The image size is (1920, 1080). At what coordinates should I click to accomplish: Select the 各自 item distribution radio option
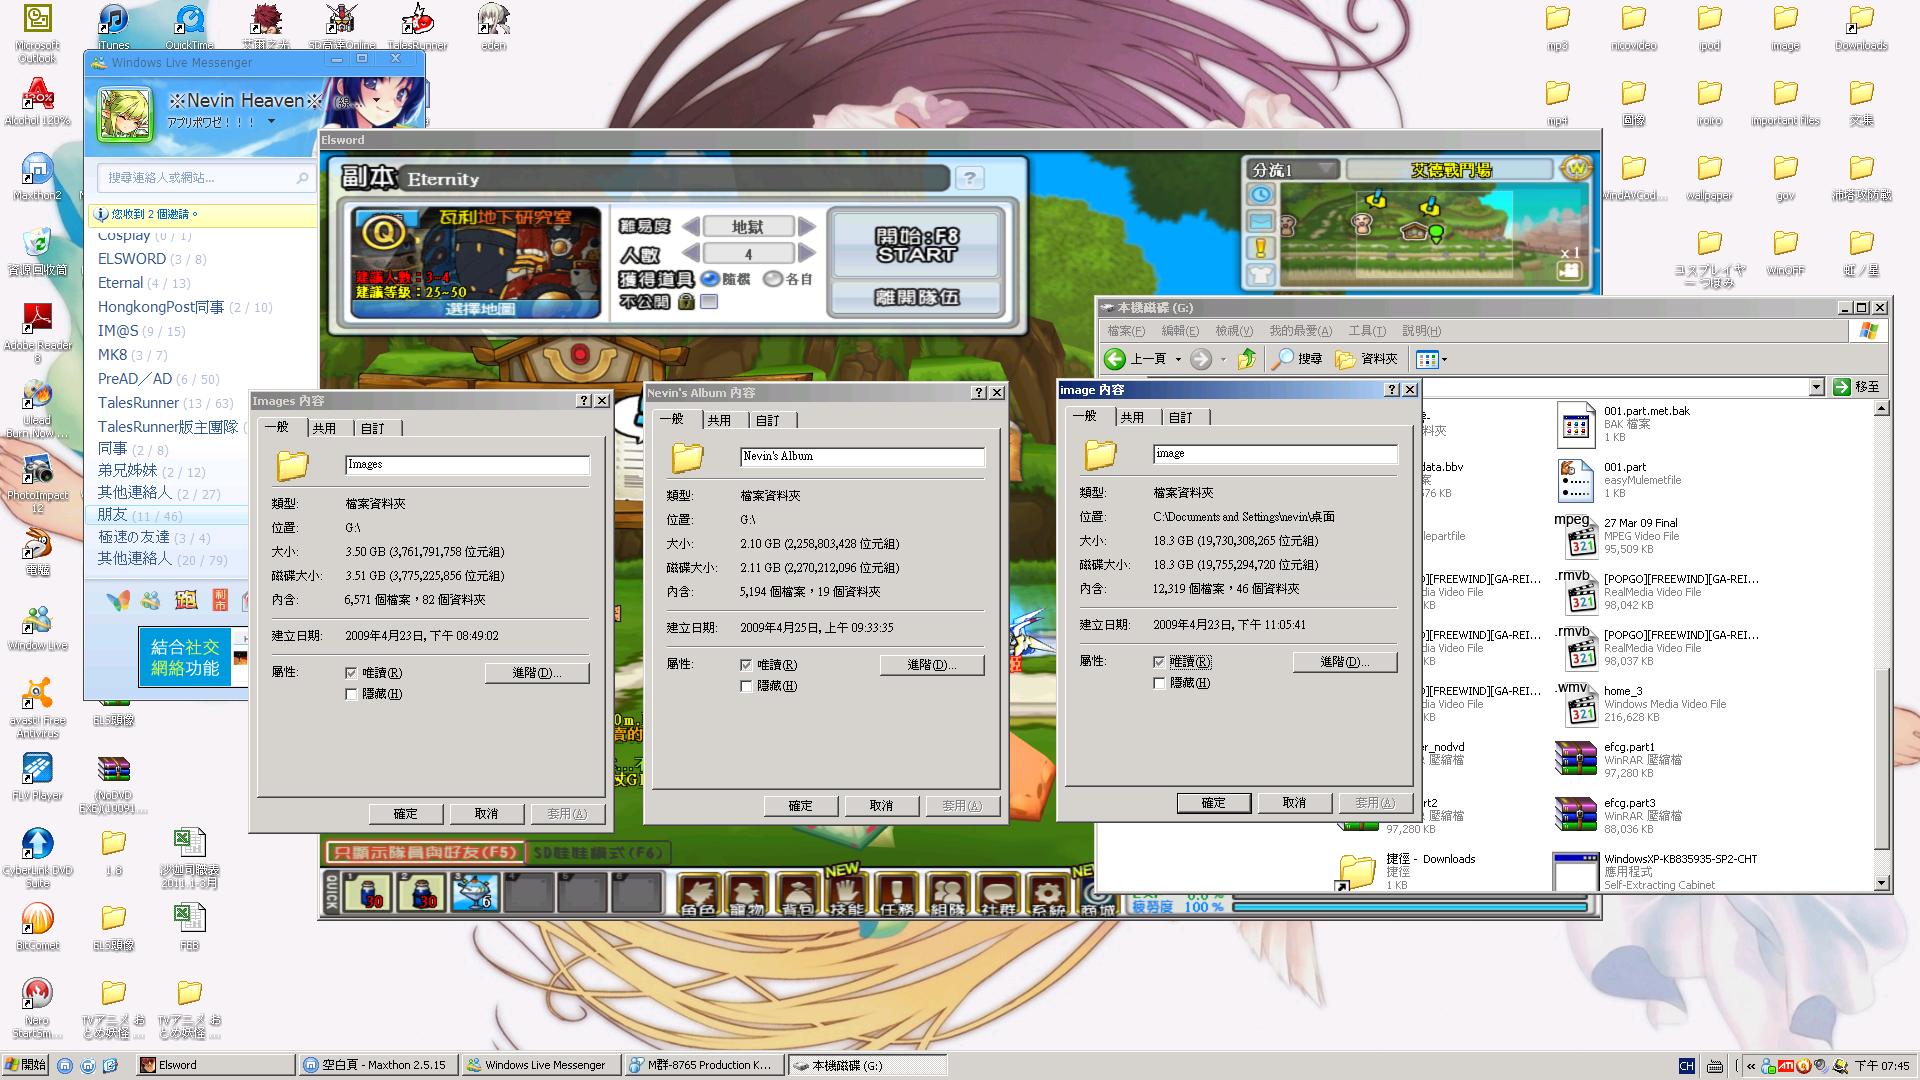(772, 279)
